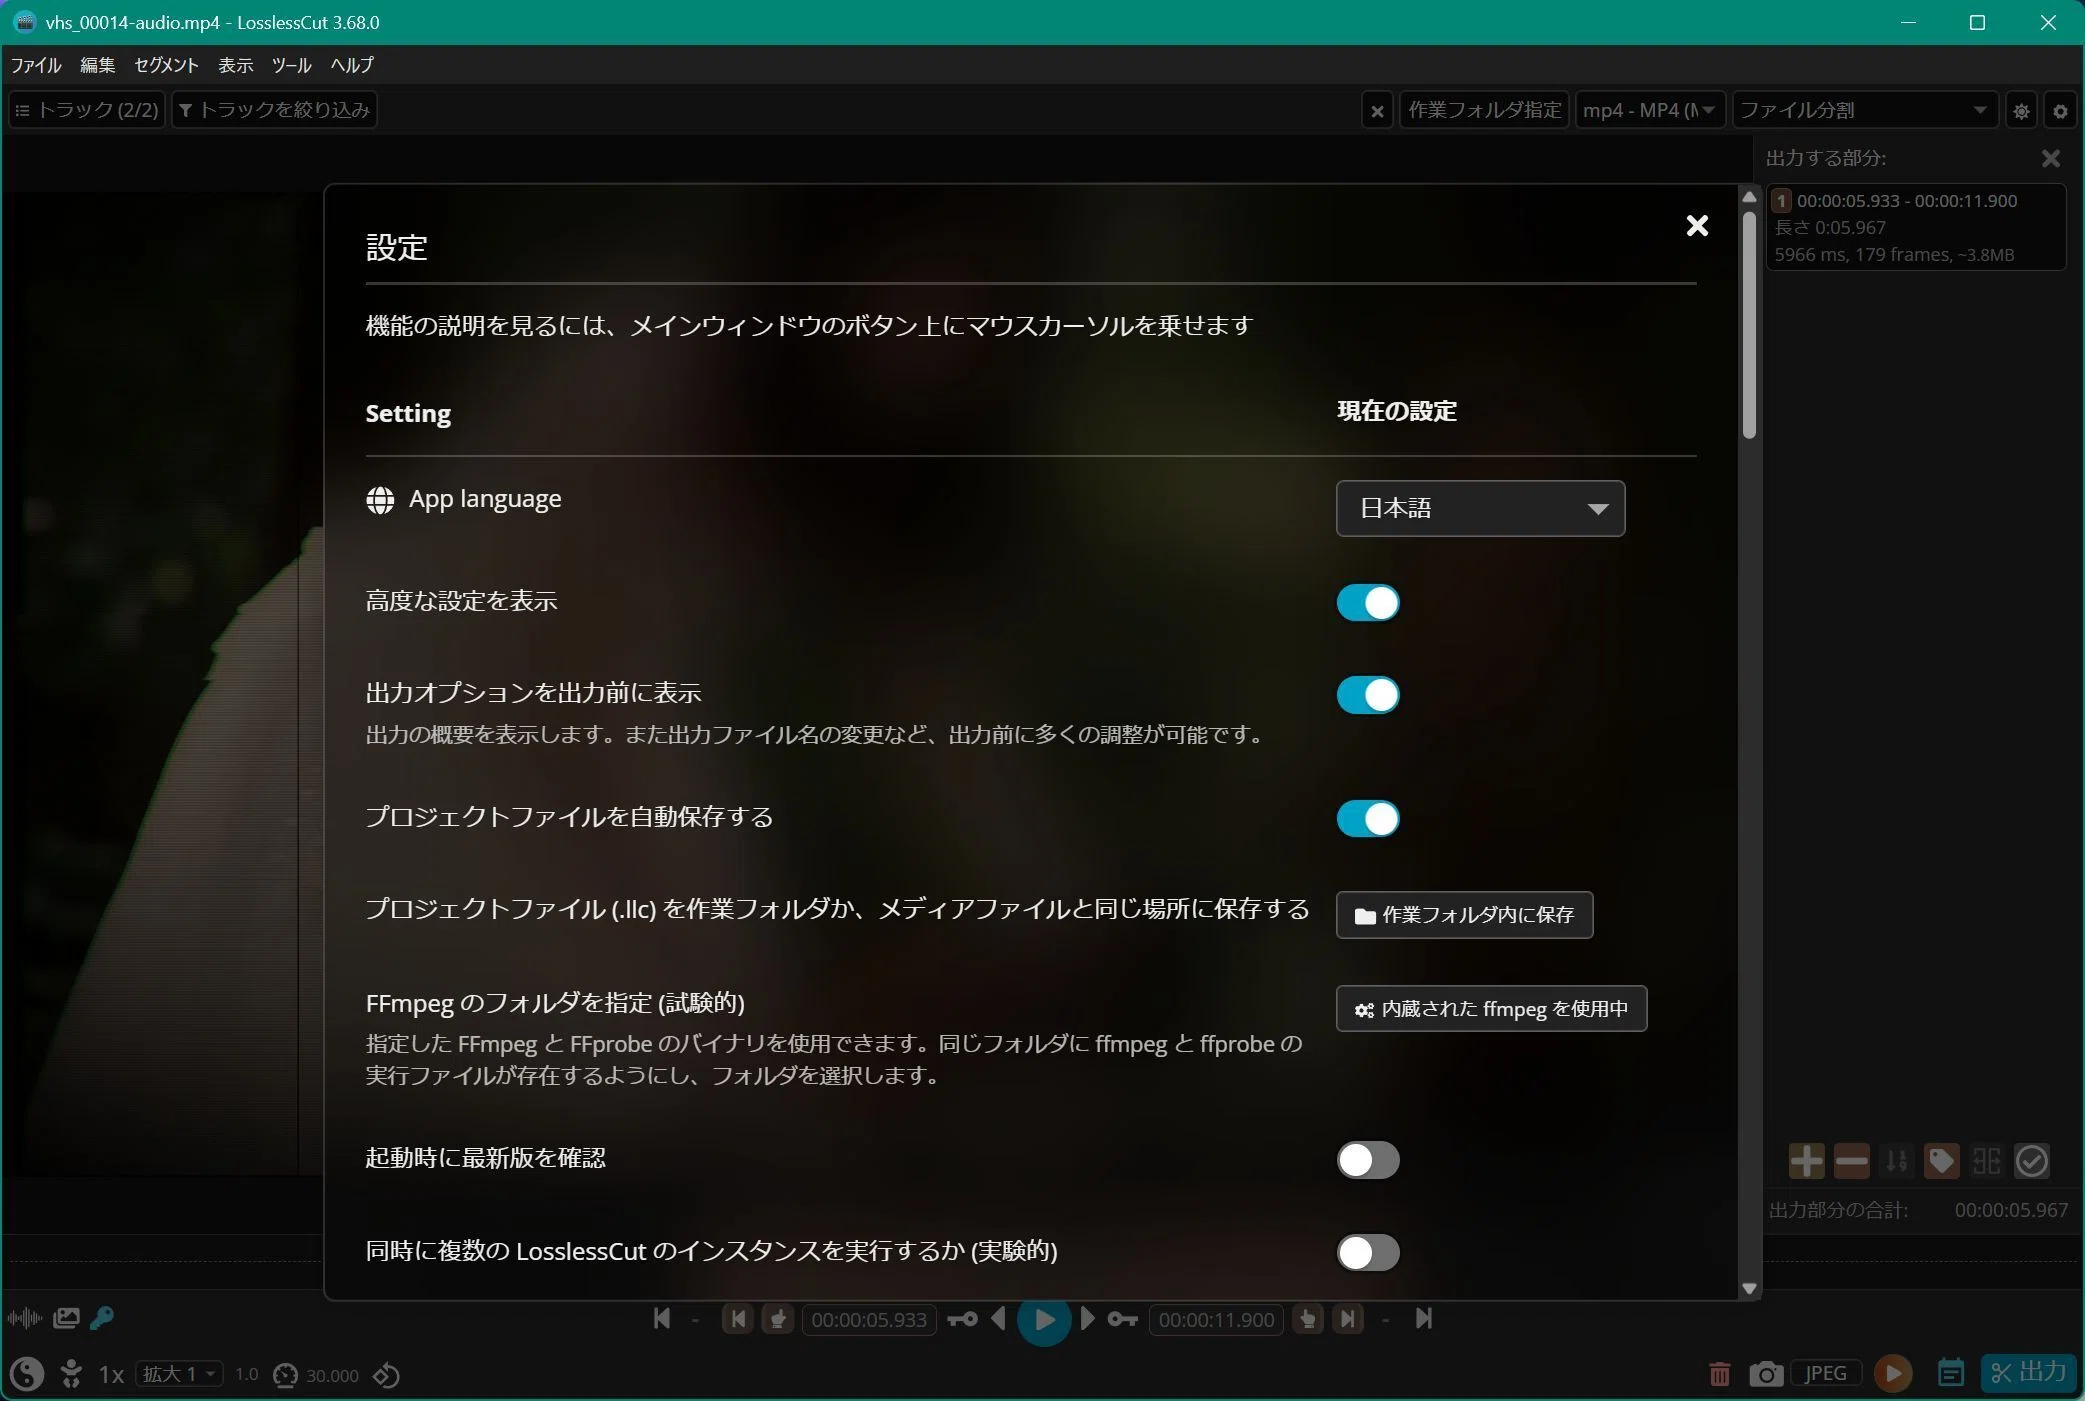Remove the segment with the minus icon
The width and height of the screenshot is (2085, 1401).
click(x=1851, y=1161)
